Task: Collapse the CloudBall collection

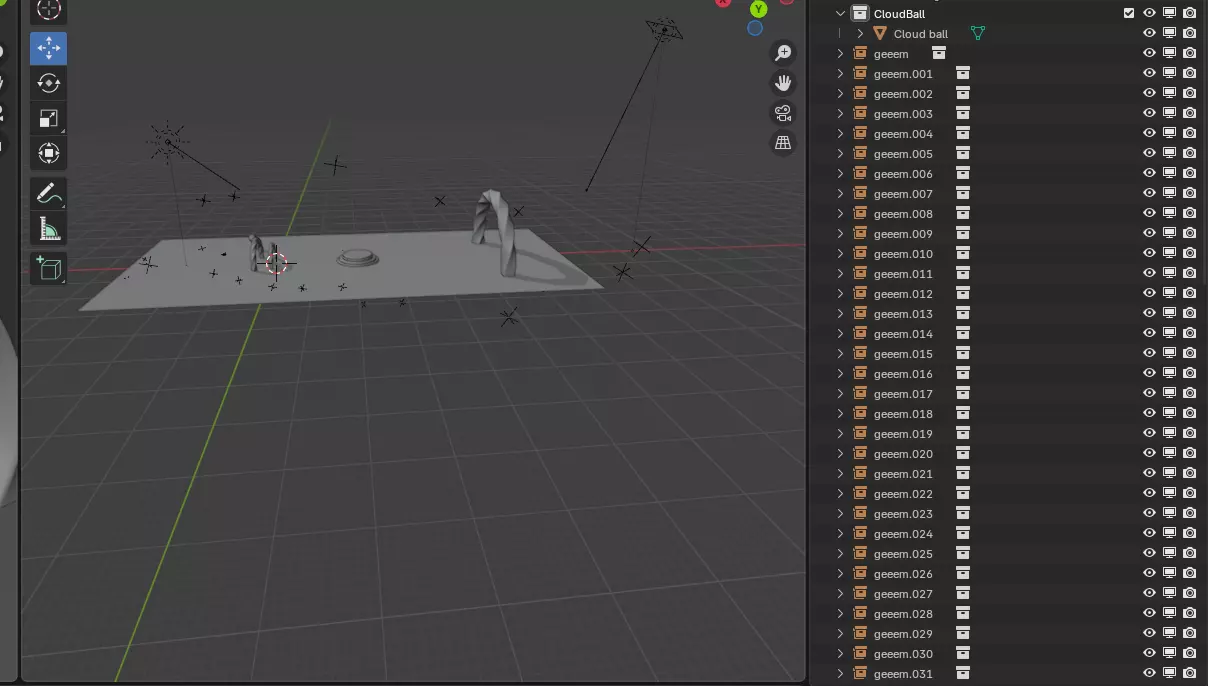Action: (840, 14)
